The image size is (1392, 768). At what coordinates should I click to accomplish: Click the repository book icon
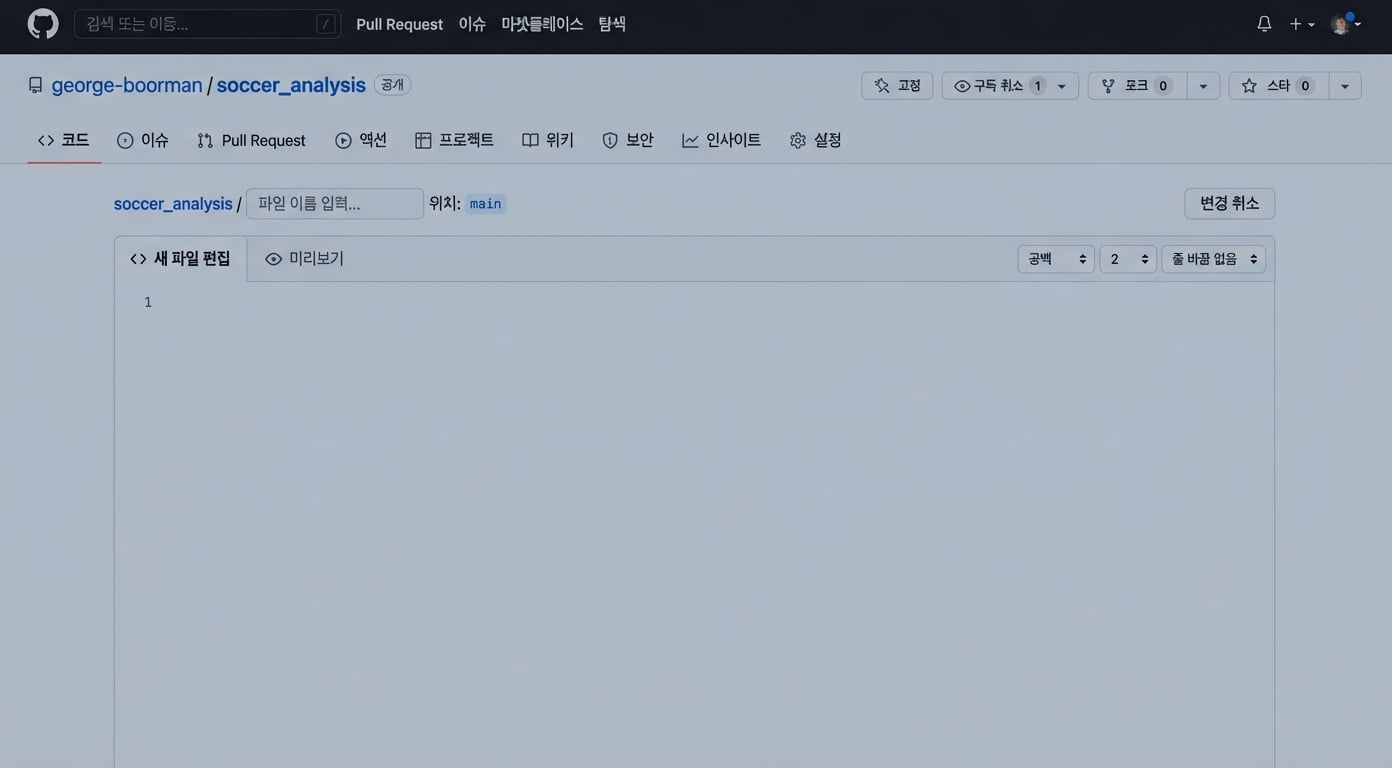pyautogui.click(x=36, y=85)
